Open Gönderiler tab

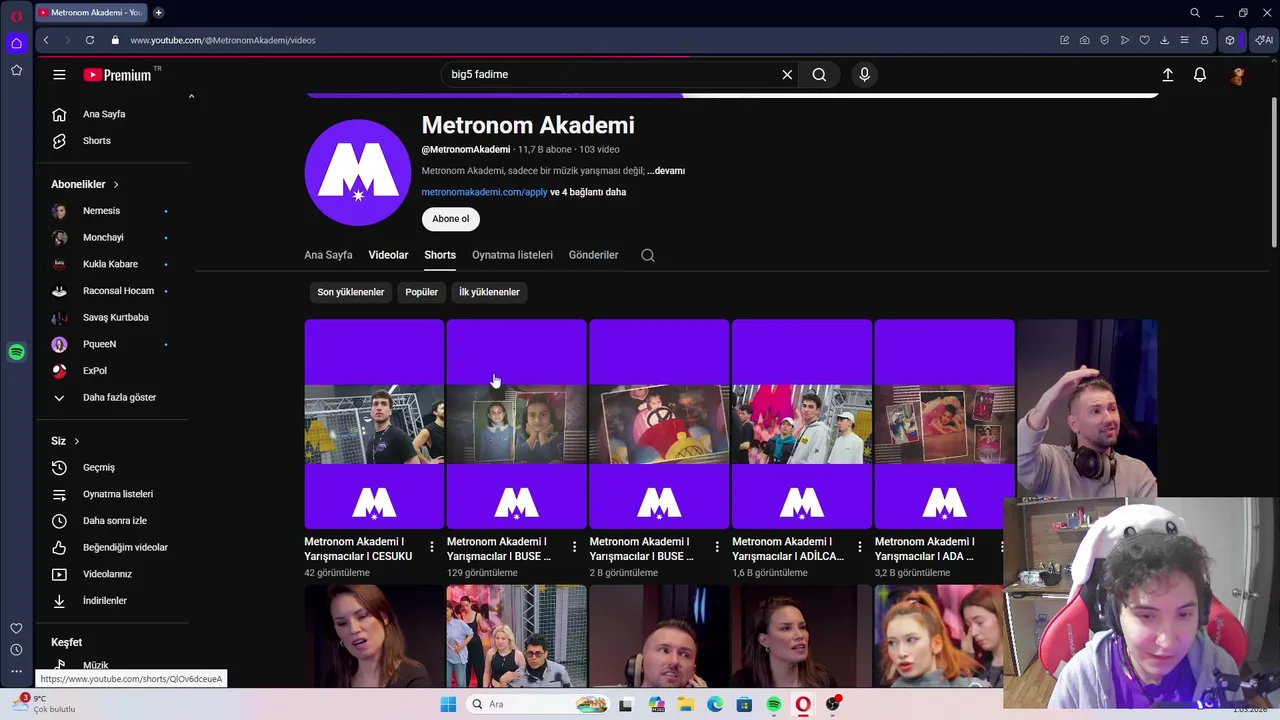coord(594,255)
